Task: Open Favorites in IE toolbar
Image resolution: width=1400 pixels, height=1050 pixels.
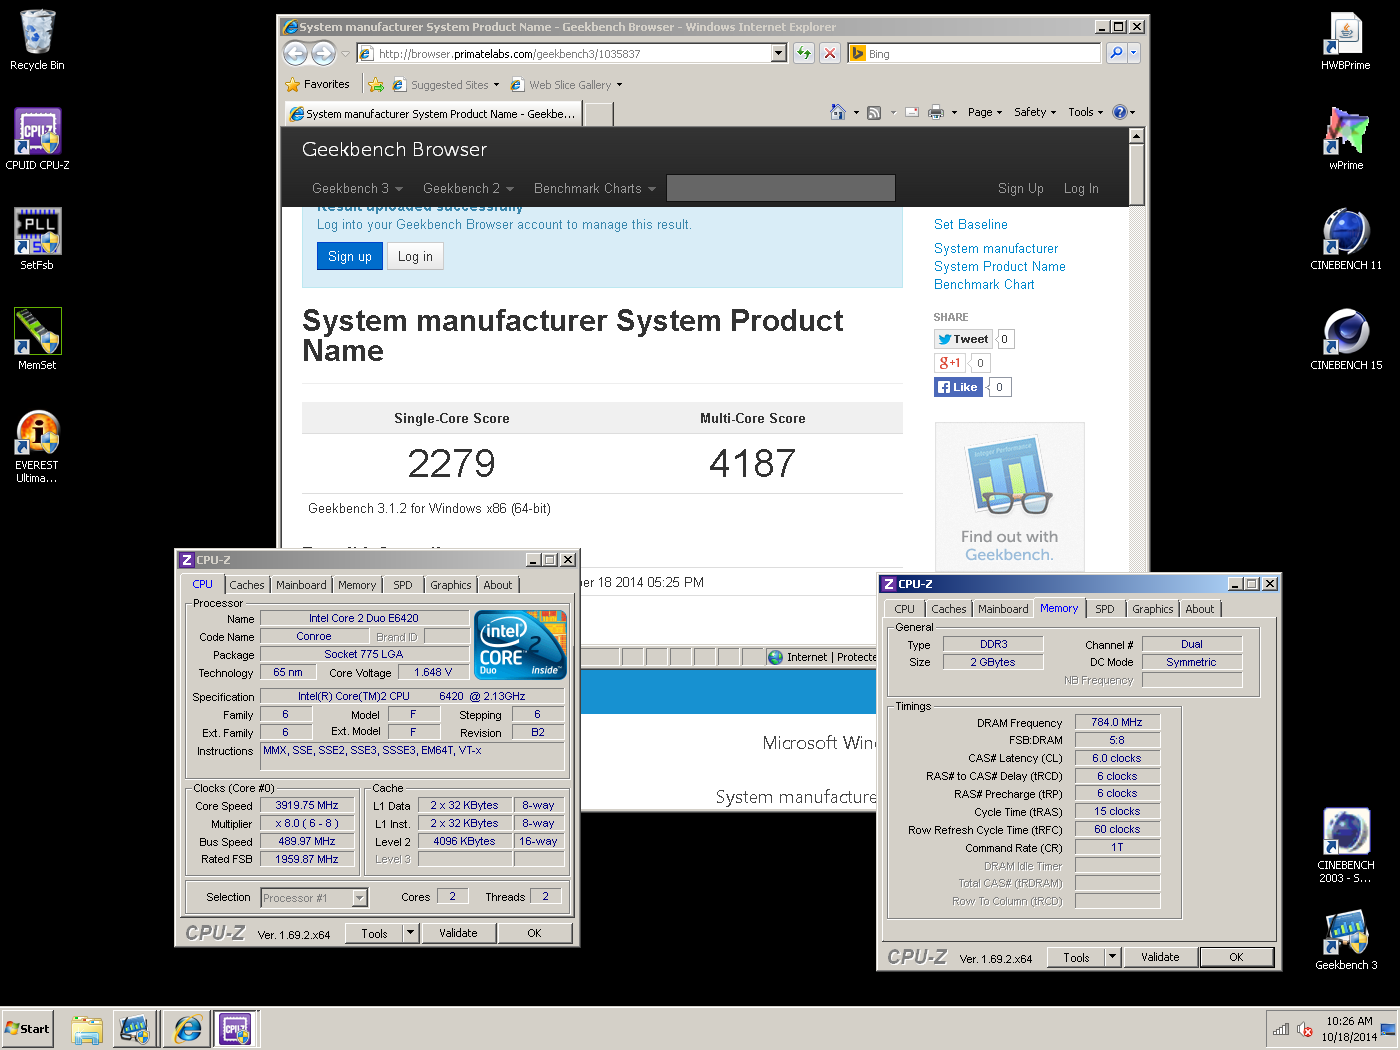Action: pyautogui.click(x=318, y=85)
